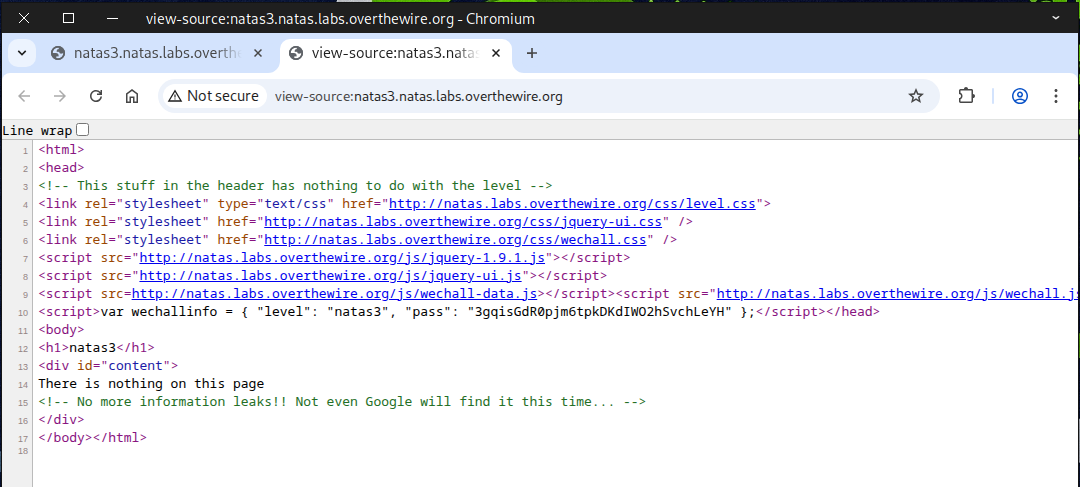Image resolution: width=1080 pixels, height=487 pixels.
Task: Reload the page with the refresh icon
Action: [x=96, y=96]
